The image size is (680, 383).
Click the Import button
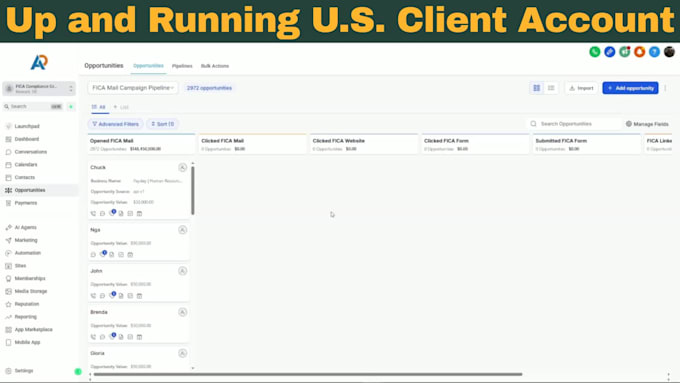(581, 88)
